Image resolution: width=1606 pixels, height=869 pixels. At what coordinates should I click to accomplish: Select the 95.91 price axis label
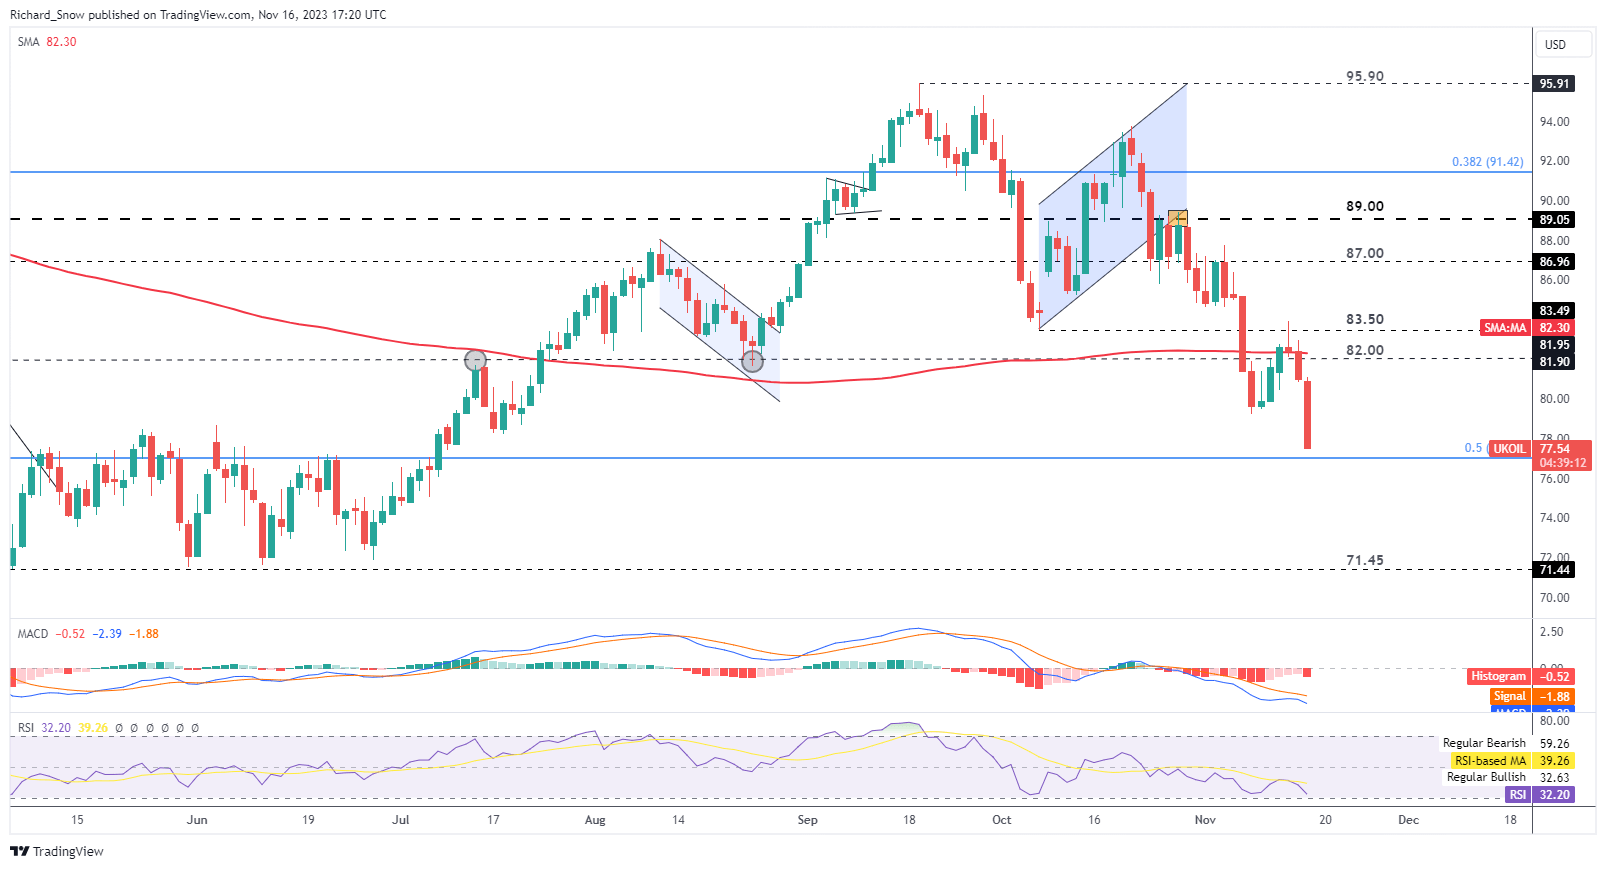pyautogui.click(x=1554, y=84)
